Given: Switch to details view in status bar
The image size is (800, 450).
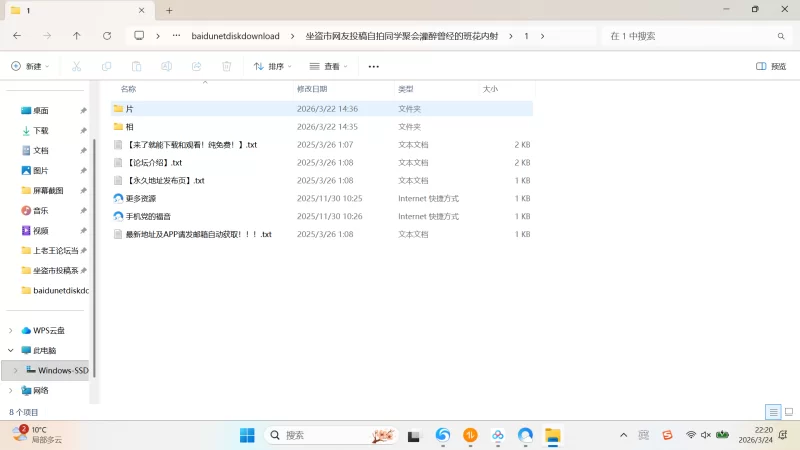Looking at the screenshot, I should click(x=773, y=412).
